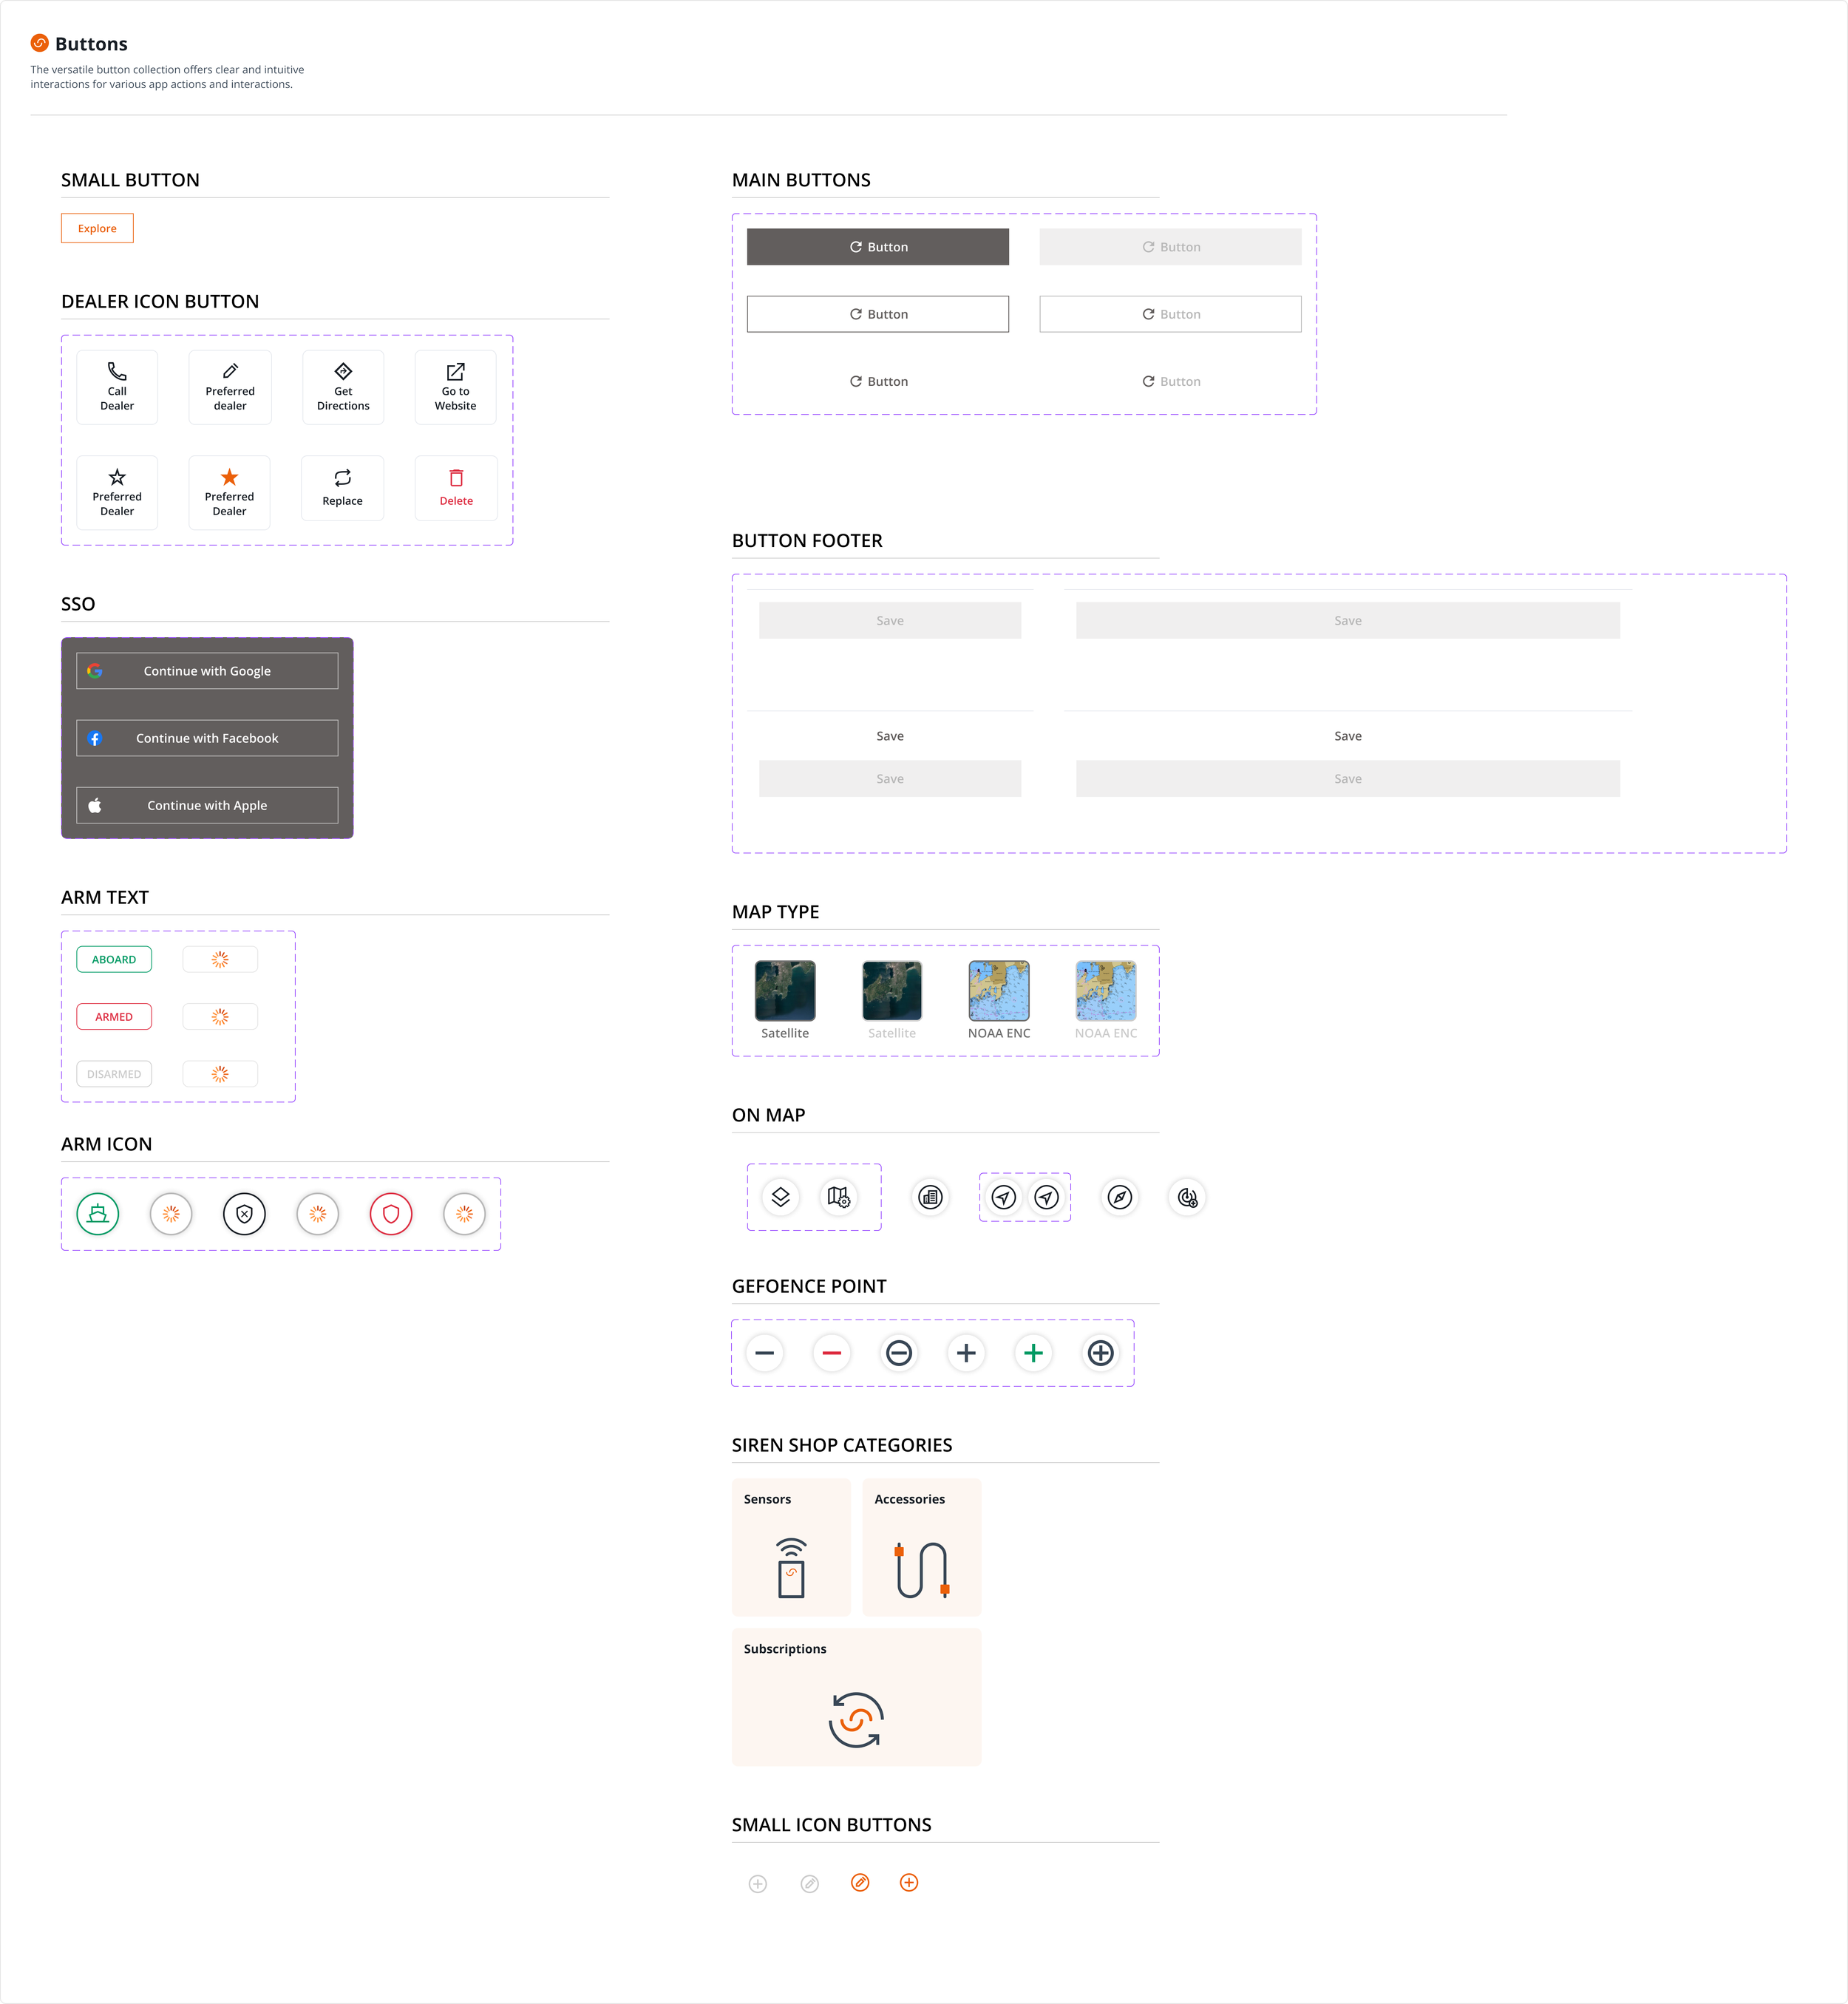Tap the compass icon on map
This screenshot has width=1848, height=2004.
1120,1197
